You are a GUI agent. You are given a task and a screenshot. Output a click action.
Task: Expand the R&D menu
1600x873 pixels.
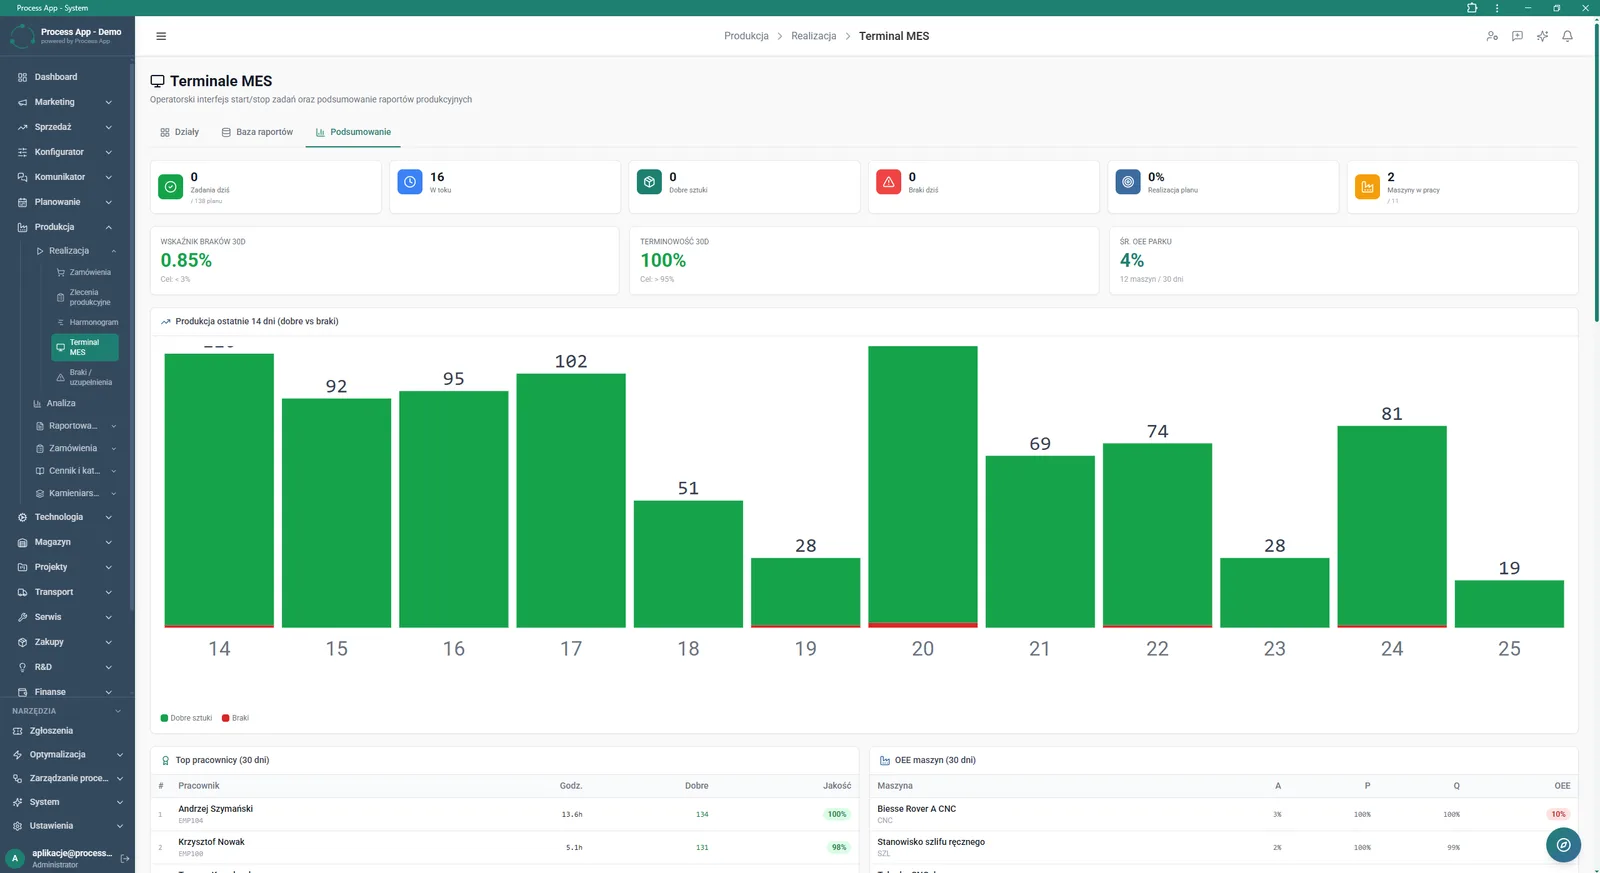coord(66,667)
